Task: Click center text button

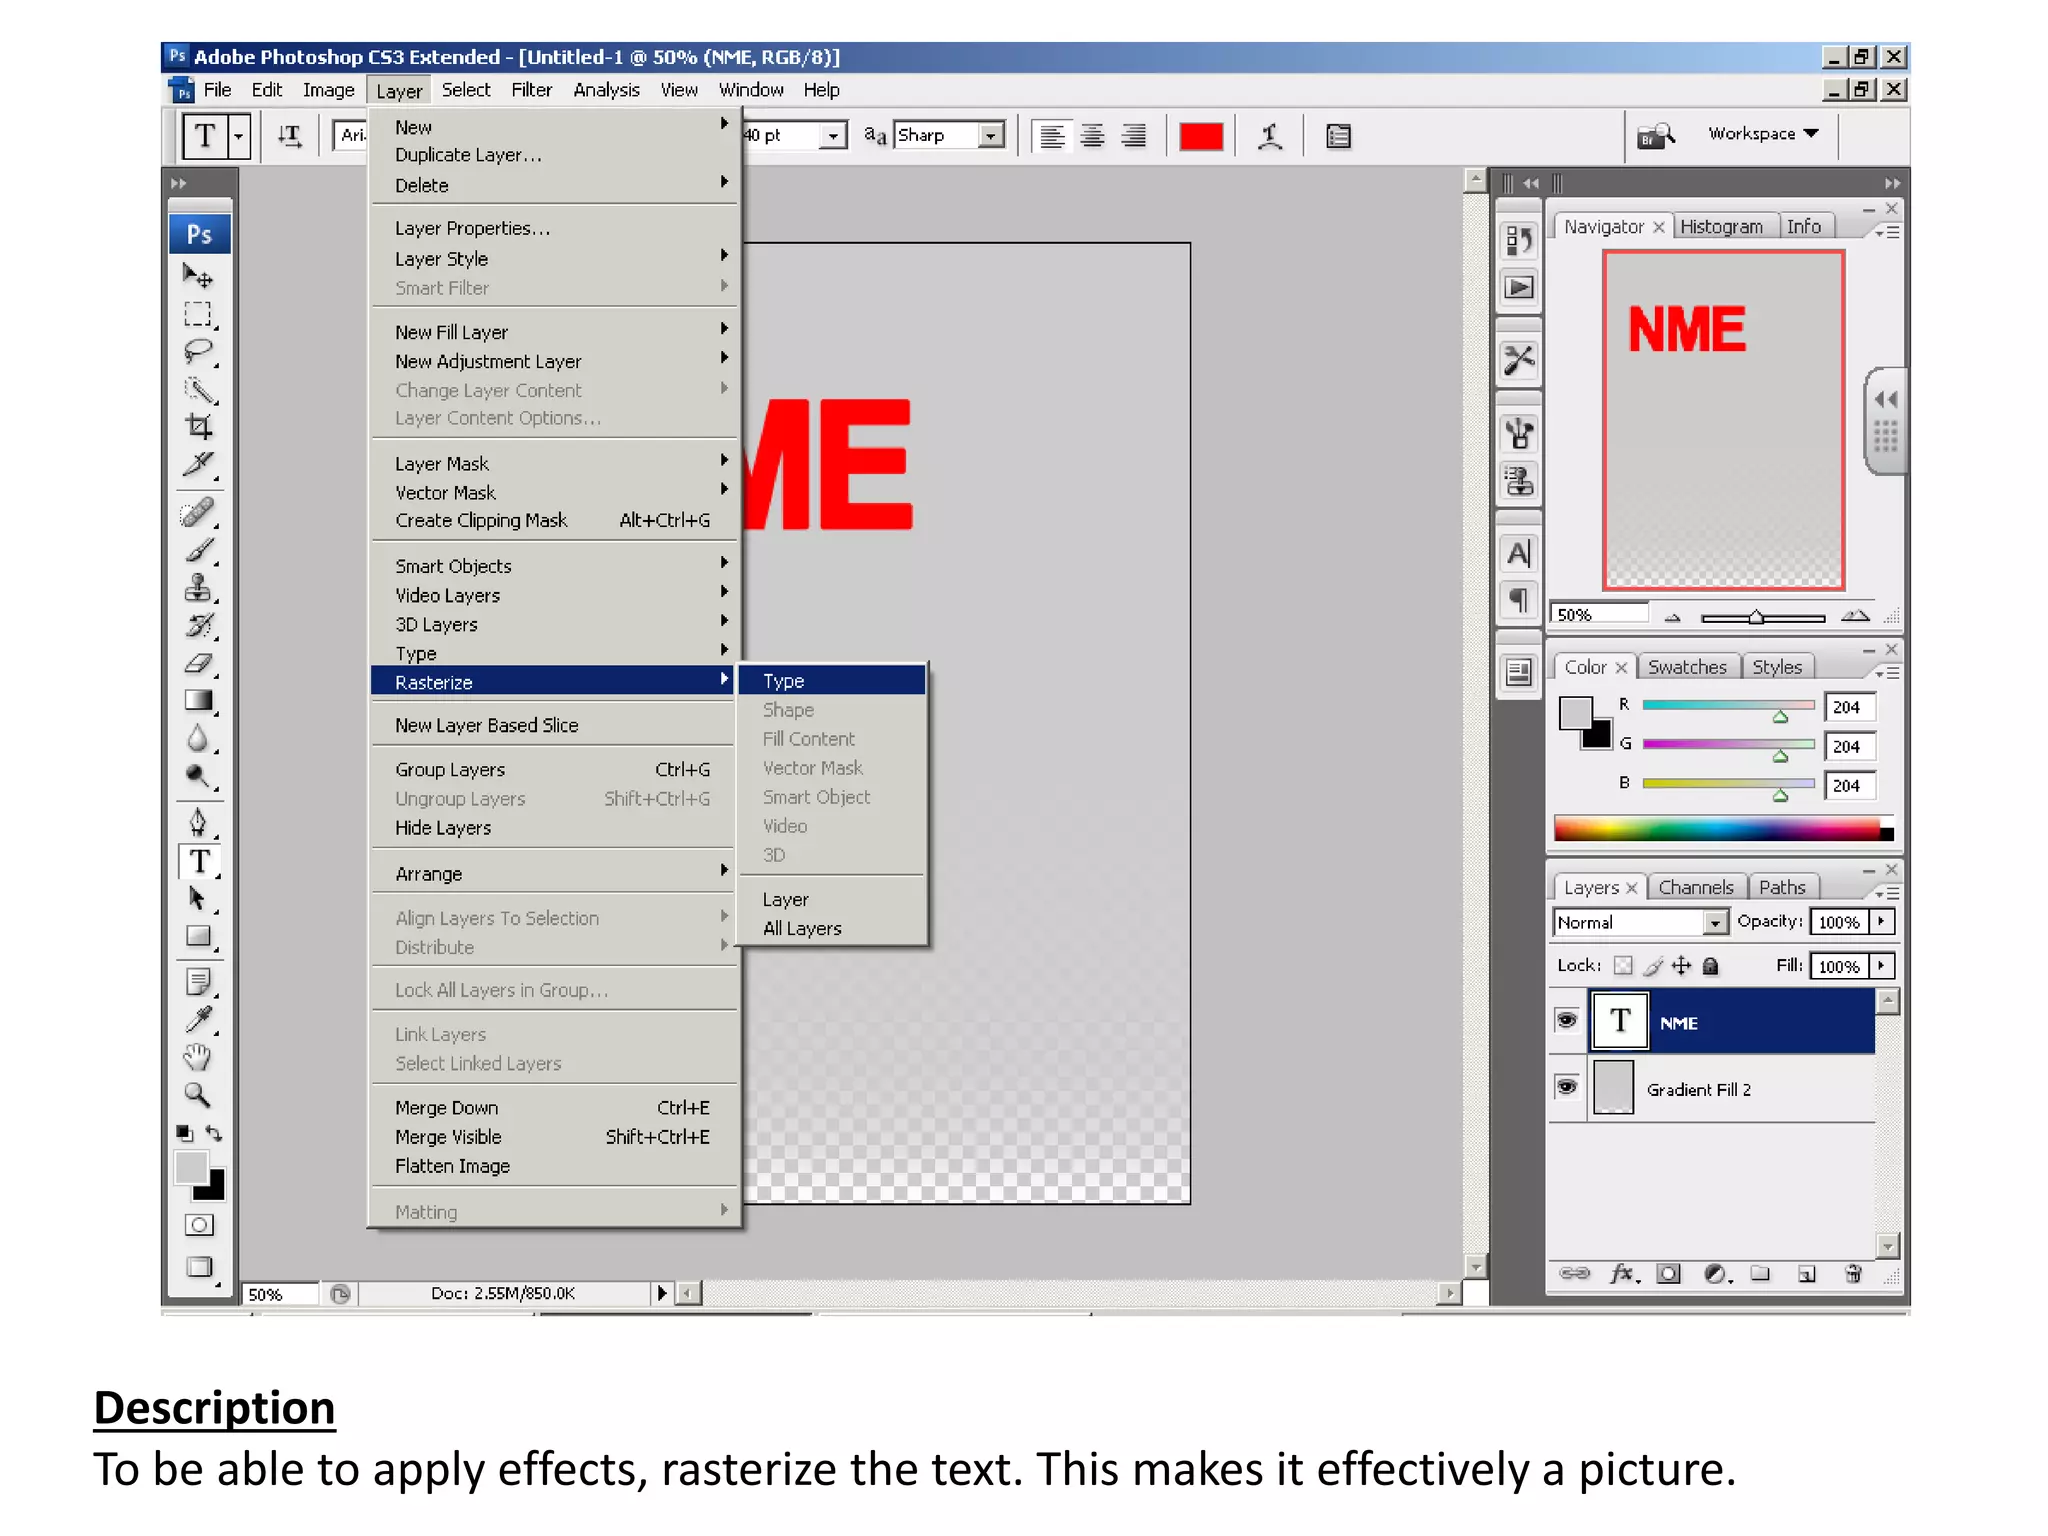Action: [x=1093, y=136]
